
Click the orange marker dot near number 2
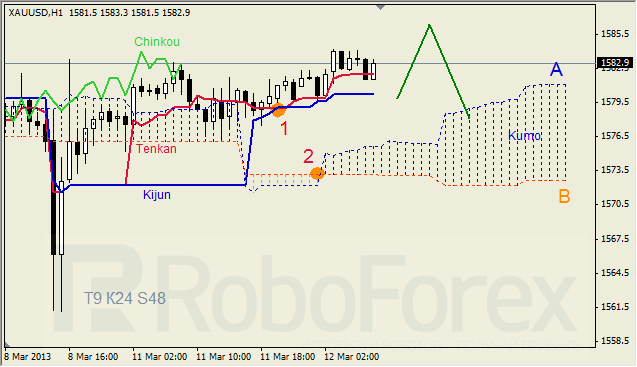click(317, 174)
